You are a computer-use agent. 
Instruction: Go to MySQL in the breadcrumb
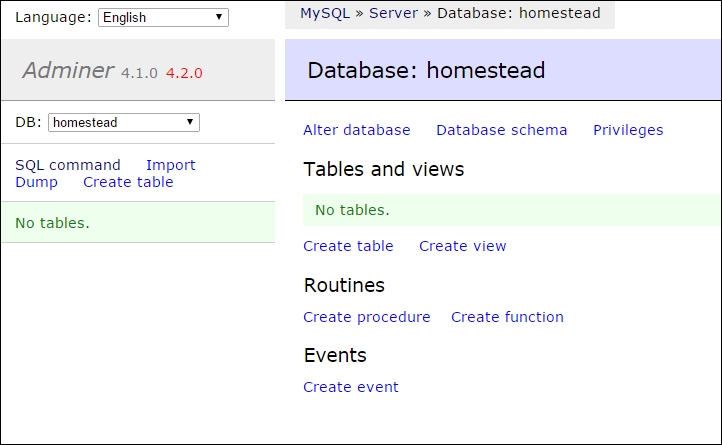click(x=325, y=13)
